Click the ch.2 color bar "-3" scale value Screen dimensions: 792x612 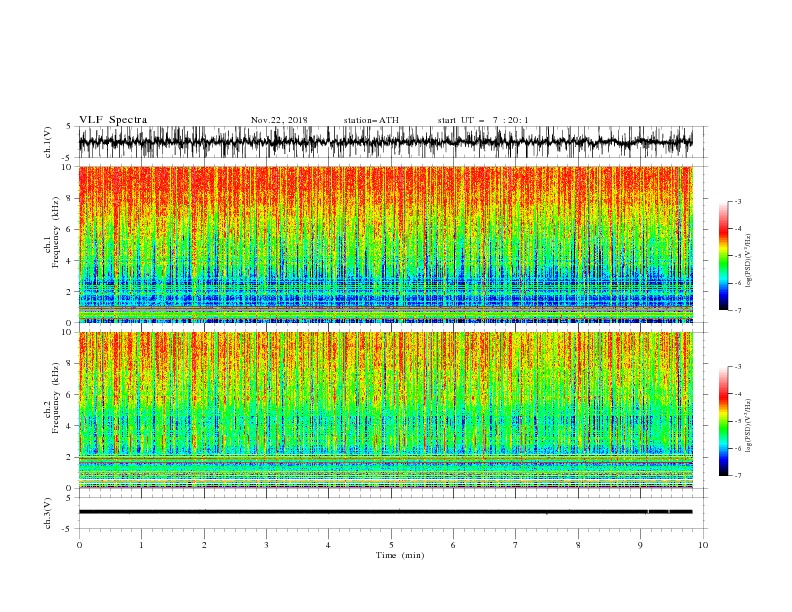pos(738,367)
